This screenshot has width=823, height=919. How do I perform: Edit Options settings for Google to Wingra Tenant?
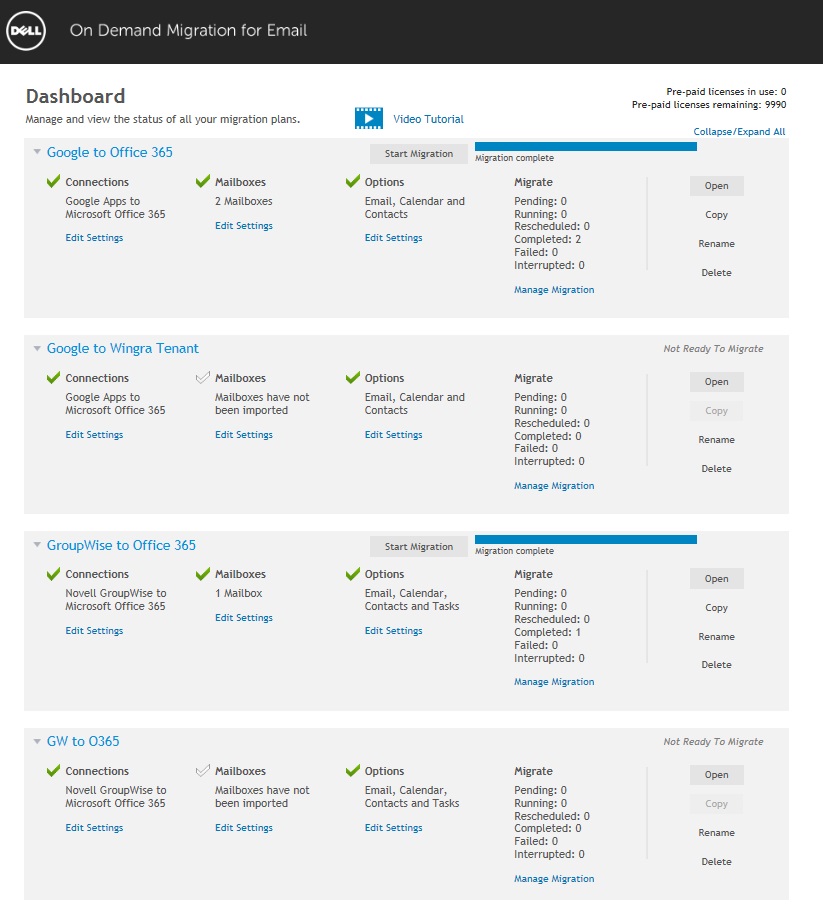393,434
